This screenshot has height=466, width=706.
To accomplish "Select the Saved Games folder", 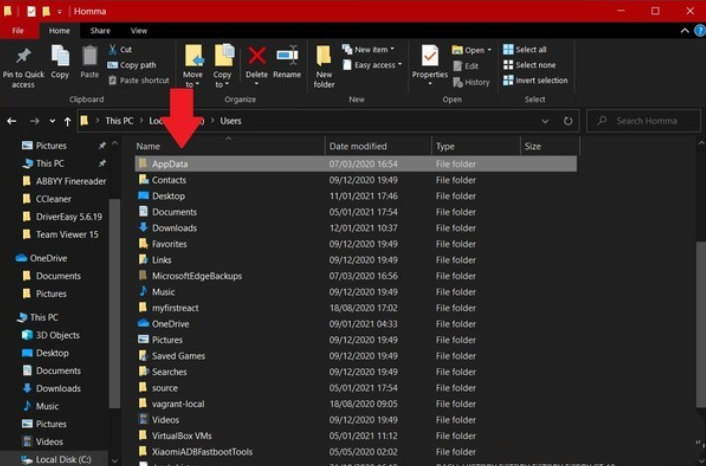I will (x=355, y=356).
